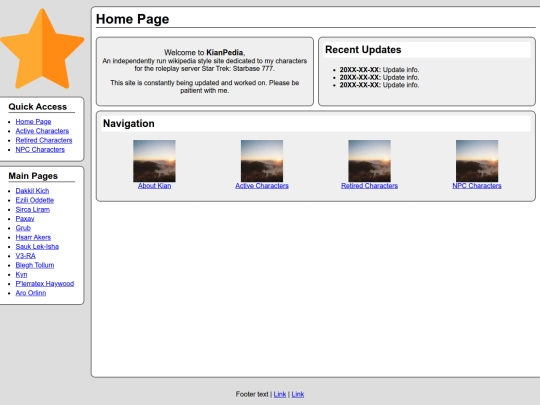Click the second footer Link
Screen dimensions: 540x405
[x=298, y=394]
